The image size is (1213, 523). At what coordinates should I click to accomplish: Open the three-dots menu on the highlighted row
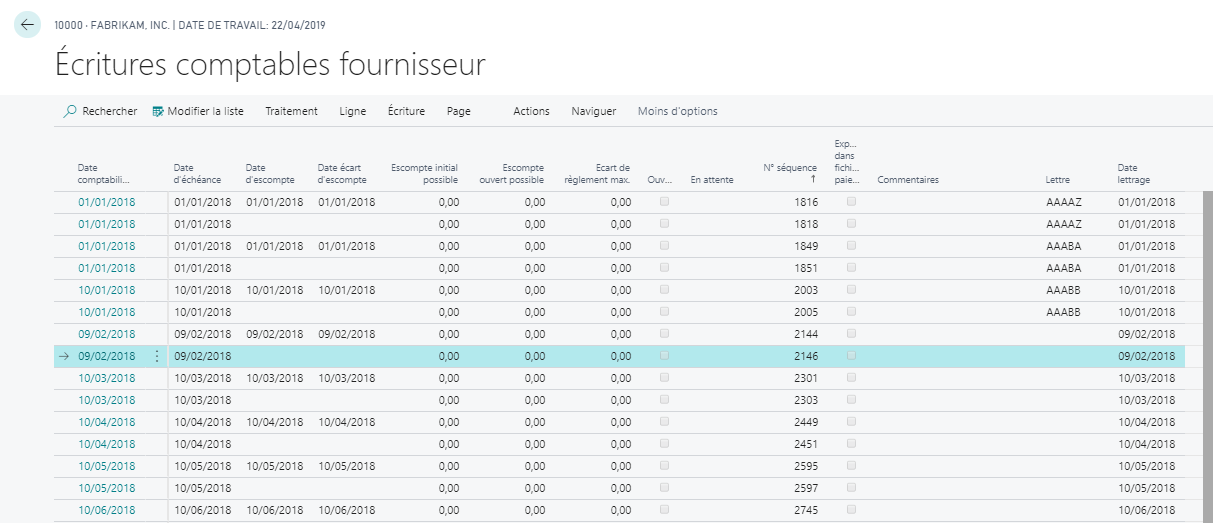tap(156, 356)
